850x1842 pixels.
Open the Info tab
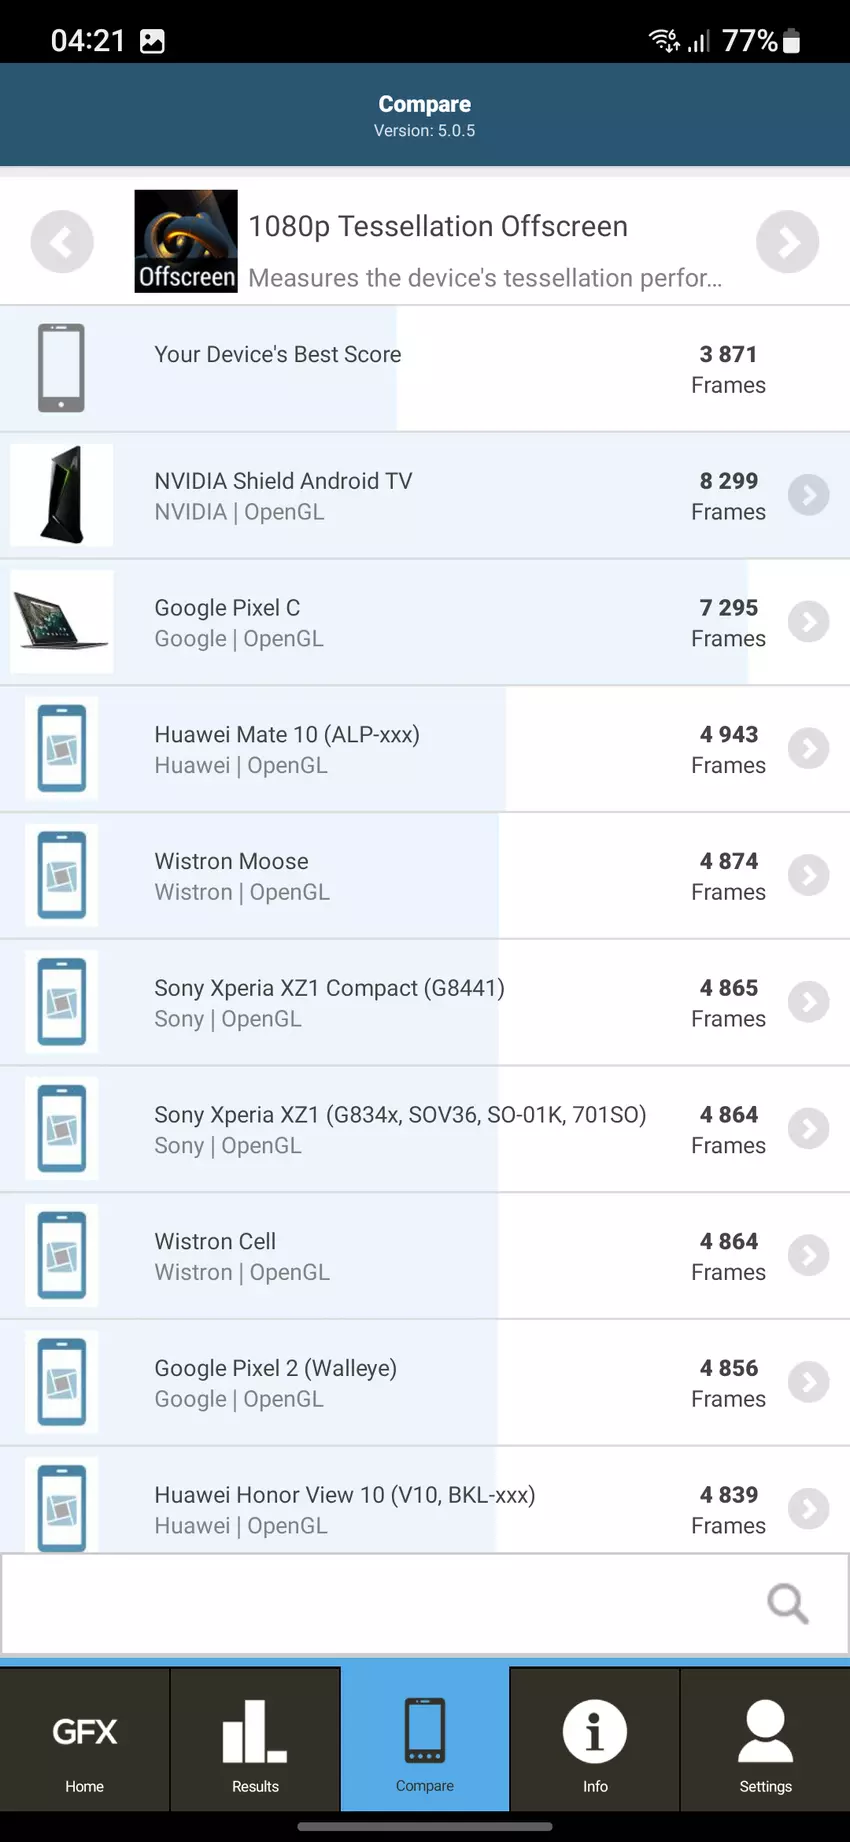pyautogui.click(x=595, y=1742)
